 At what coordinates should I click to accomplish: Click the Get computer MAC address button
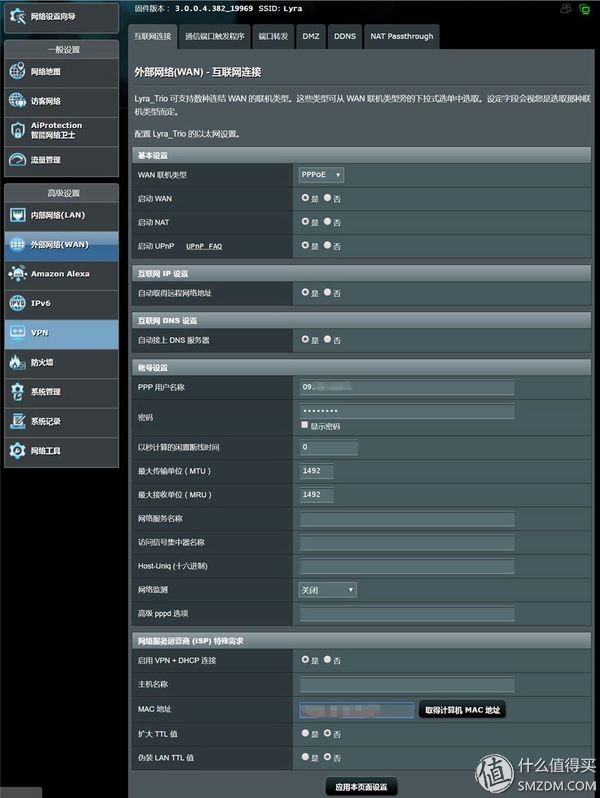462,710
